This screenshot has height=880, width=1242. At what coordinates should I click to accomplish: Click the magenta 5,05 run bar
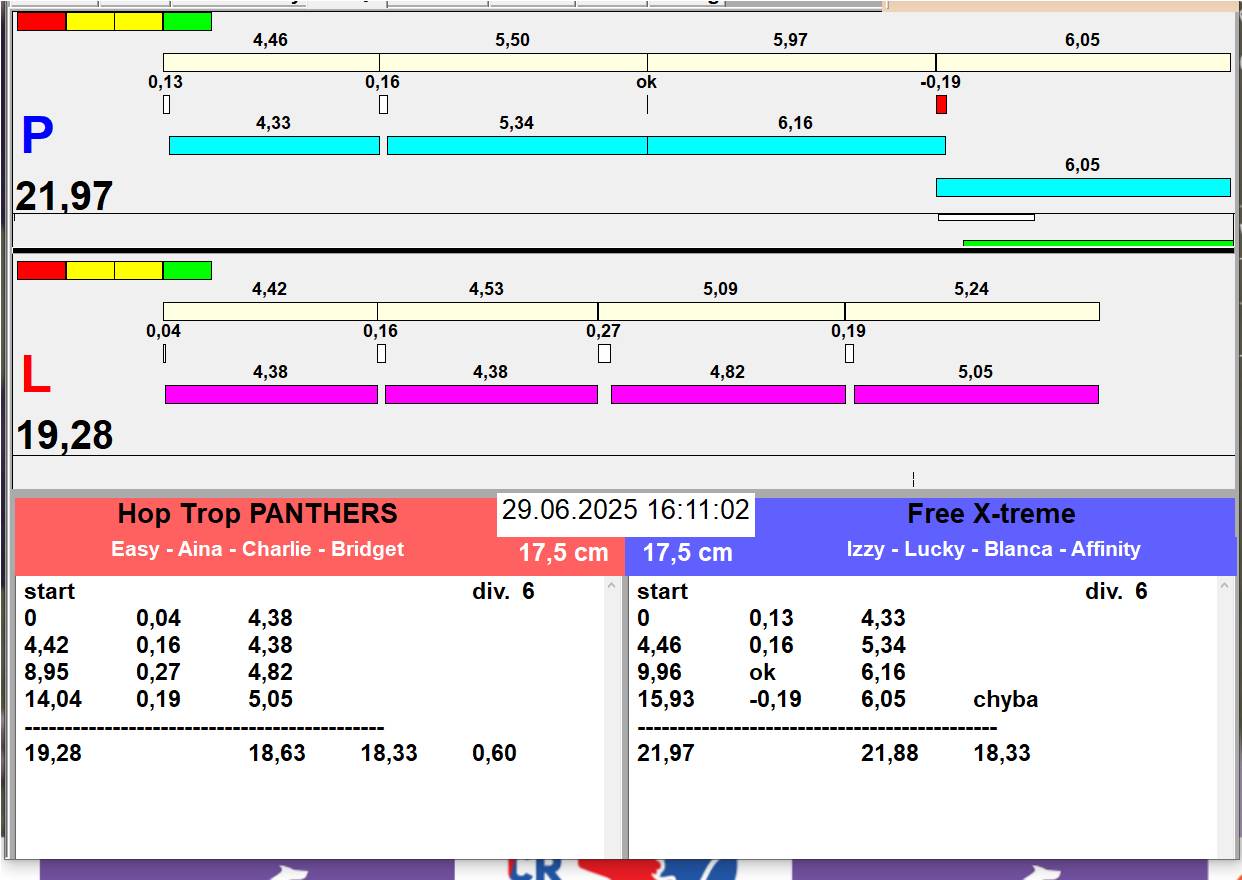tap(976, 394)
